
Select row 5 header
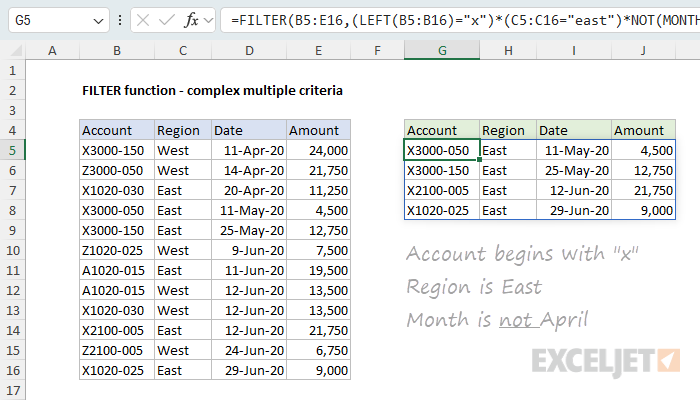[12, 150]
